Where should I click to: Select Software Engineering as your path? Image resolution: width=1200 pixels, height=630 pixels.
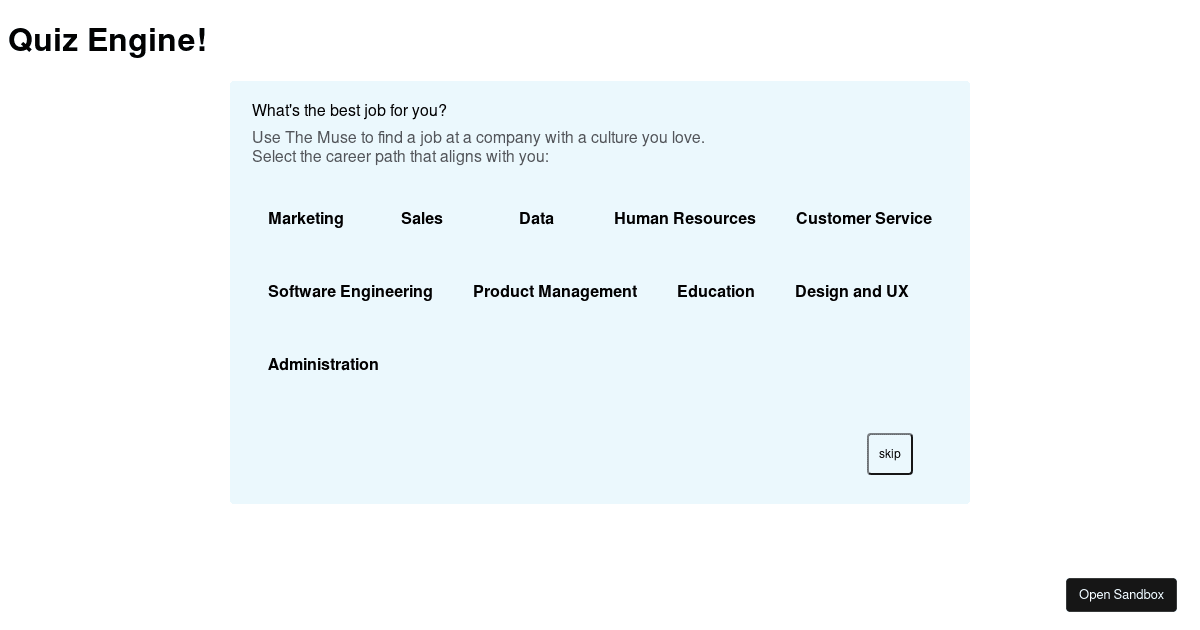[350, 292]
